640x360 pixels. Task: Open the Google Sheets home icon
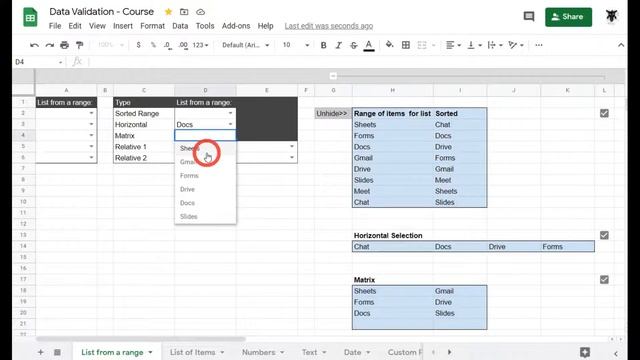(x=30, y=17)
